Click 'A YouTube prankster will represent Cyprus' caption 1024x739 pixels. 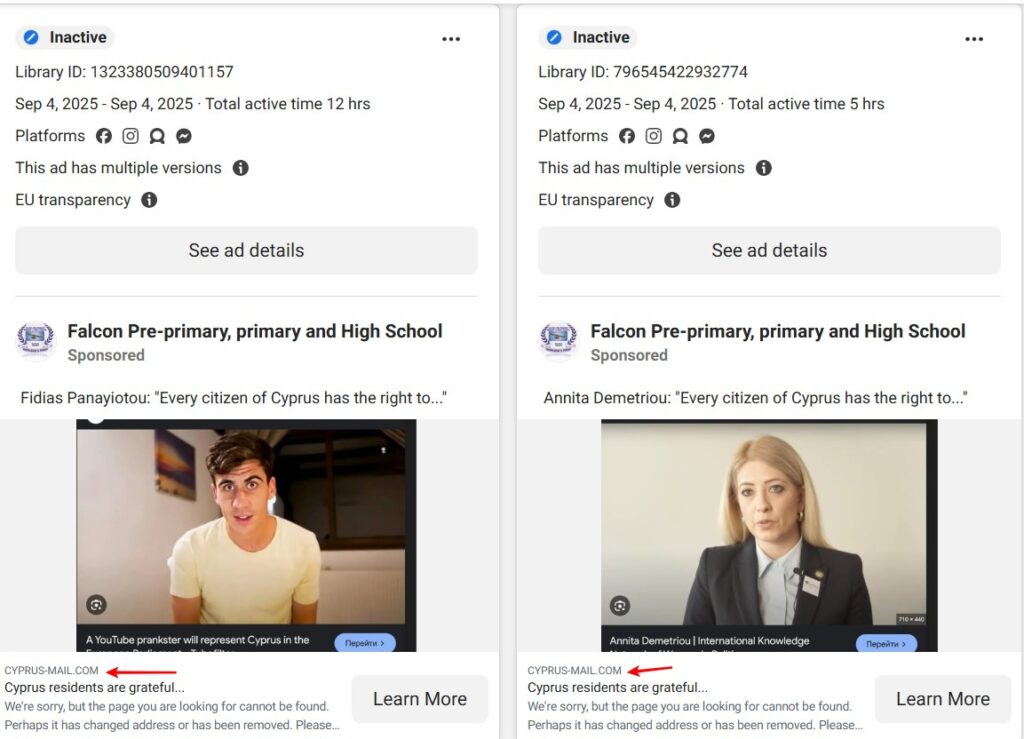point(197,640)
